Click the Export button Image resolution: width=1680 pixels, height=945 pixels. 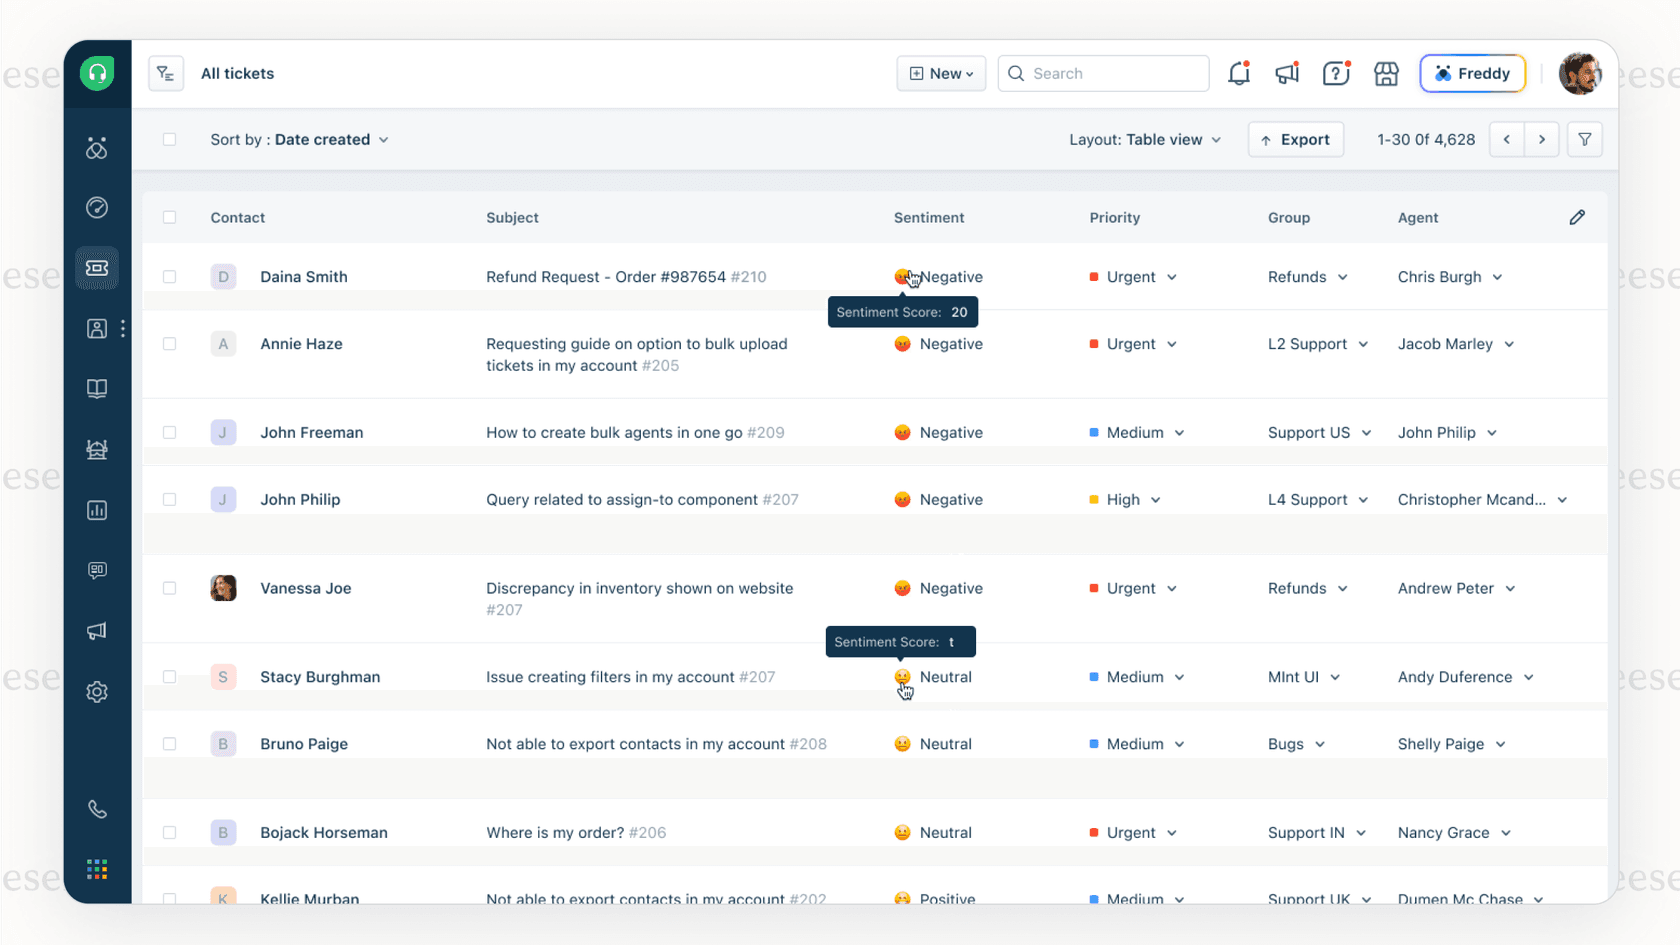pyautogui.click(x=1295, y=139)
